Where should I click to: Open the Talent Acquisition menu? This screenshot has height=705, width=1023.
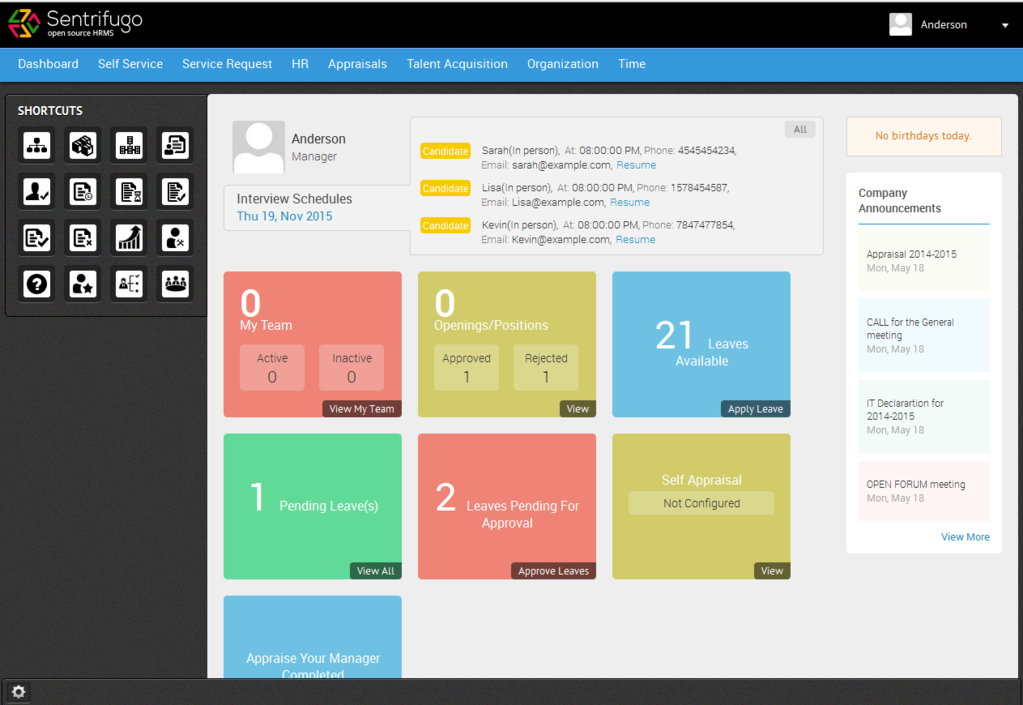457,64
